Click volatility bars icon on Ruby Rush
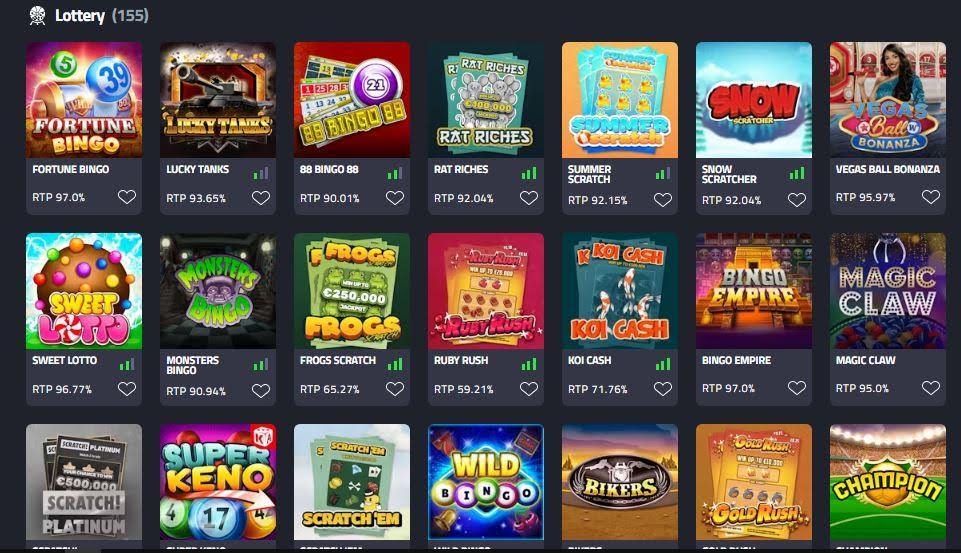The image size is (961, 553). coord(529,365)
